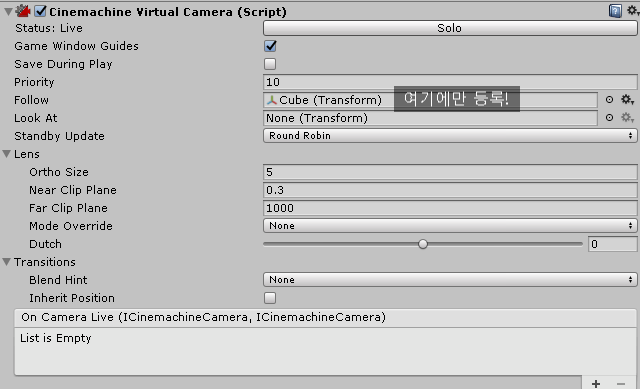Image resolution: width=640 pixels, height=389 pixels.
Task: Toggle Game Window Guides checkbox
Action: tap(270, 46)
